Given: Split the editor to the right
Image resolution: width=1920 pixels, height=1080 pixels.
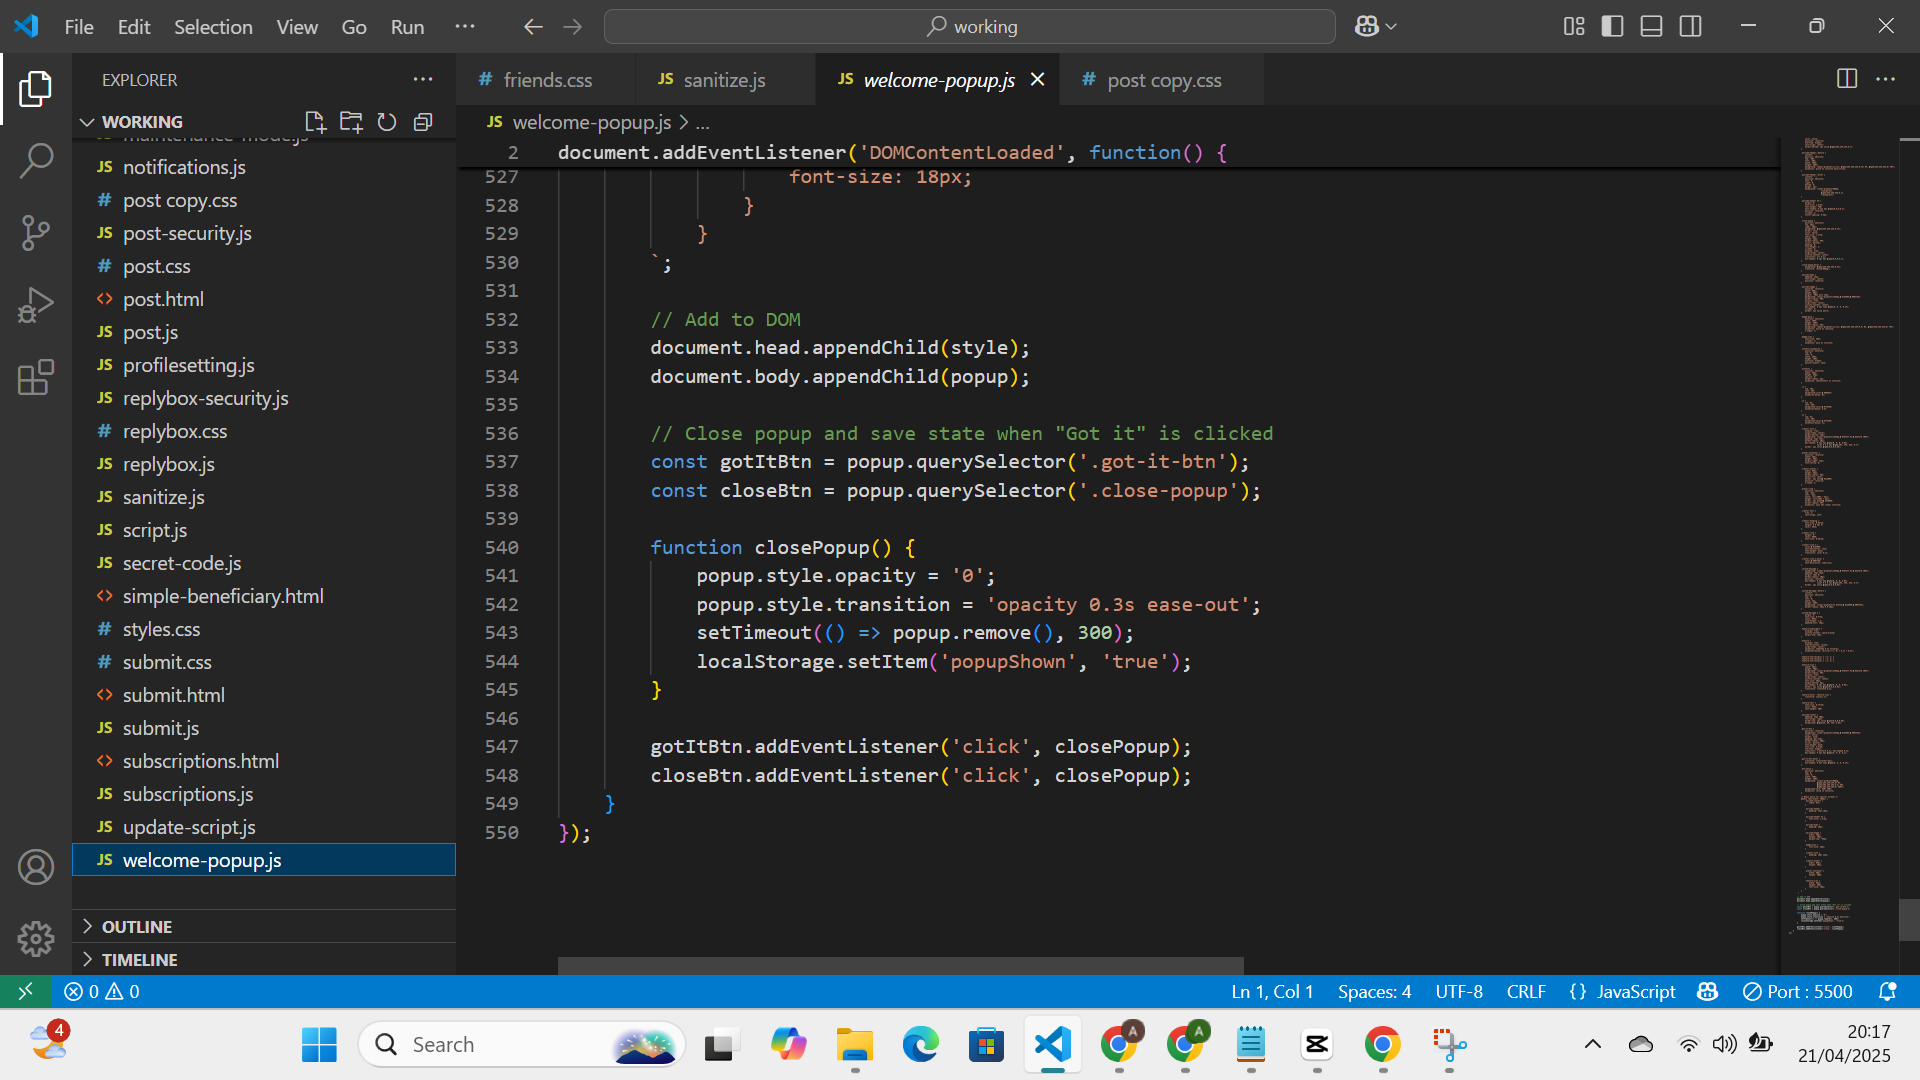Looking at the screenshot, I should 1847,79.
